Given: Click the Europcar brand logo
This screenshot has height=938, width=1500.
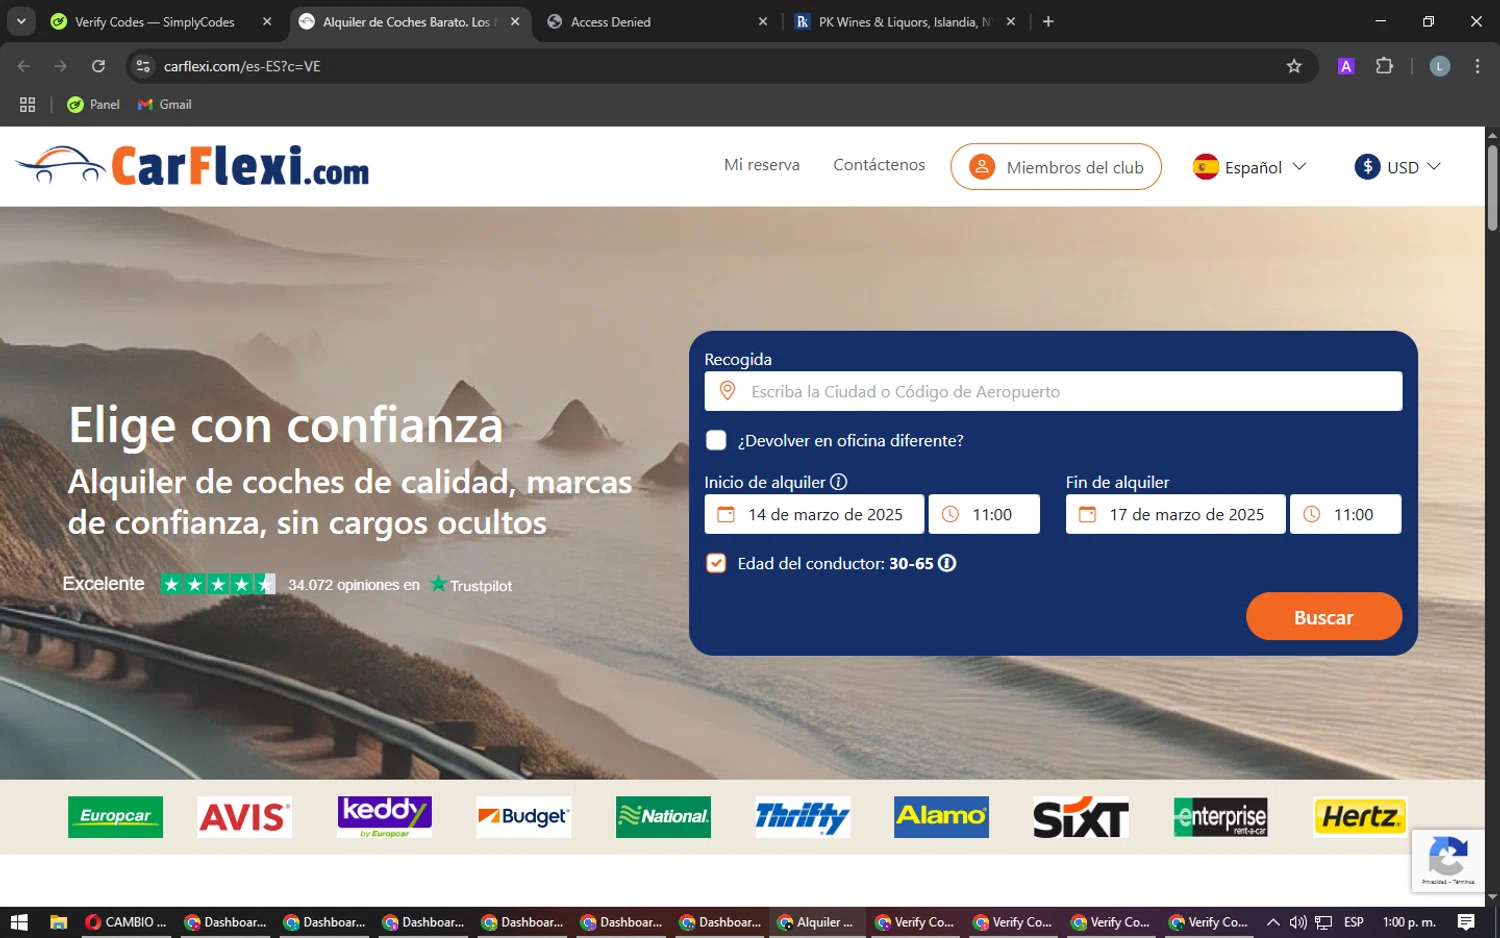Looking at the screenshot, I should click(115, 817).
